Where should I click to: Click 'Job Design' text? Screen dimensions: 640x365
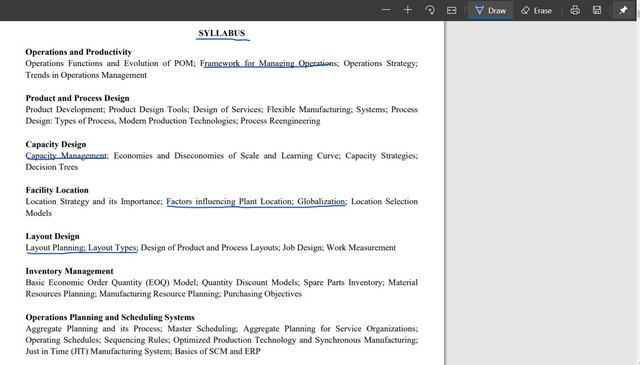click(x=302, y=247)
